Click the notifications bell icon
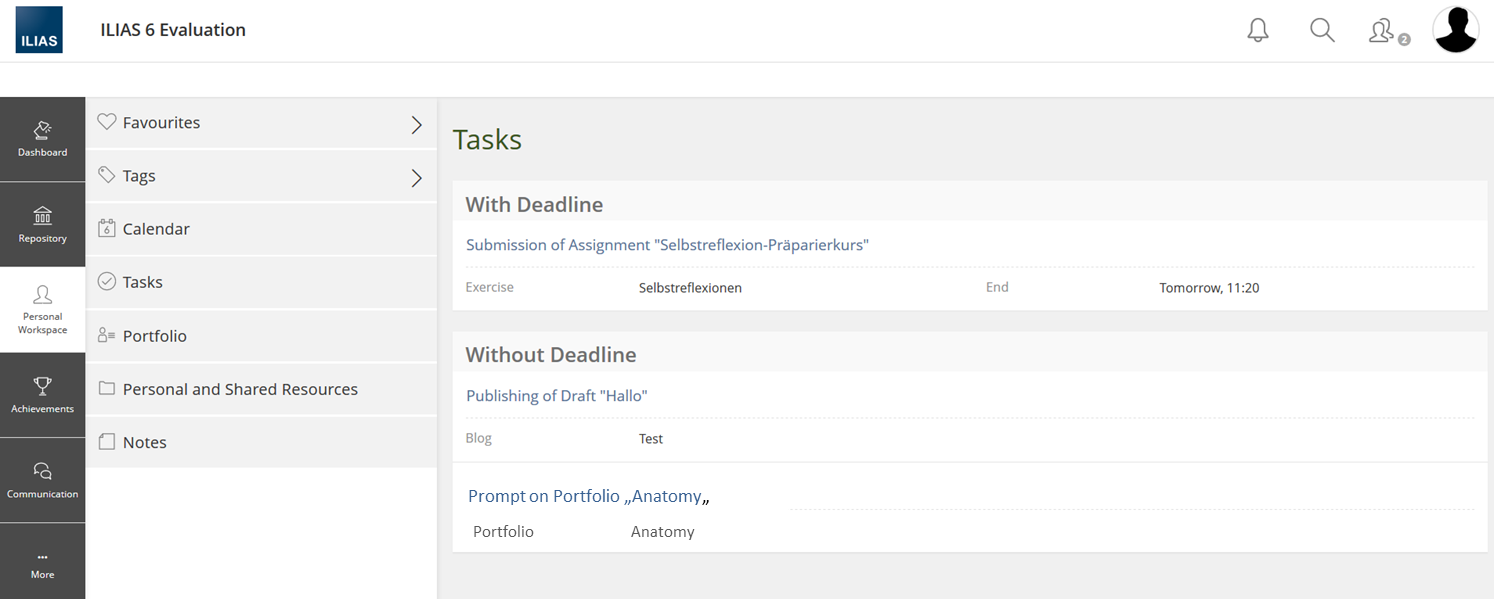Image resolution: width=1494 pixels, height=599 pixels. [x=1258, y=31]
